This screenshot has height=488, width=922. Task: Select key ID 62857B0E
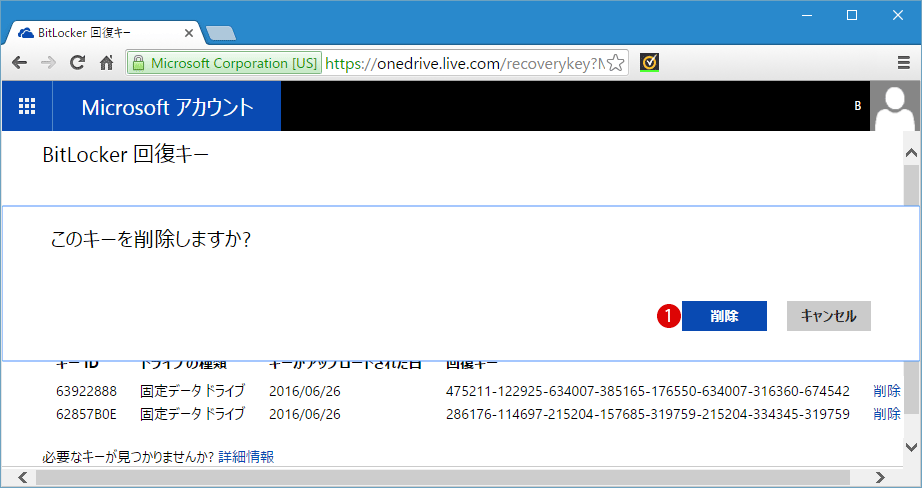coord(86,414)
